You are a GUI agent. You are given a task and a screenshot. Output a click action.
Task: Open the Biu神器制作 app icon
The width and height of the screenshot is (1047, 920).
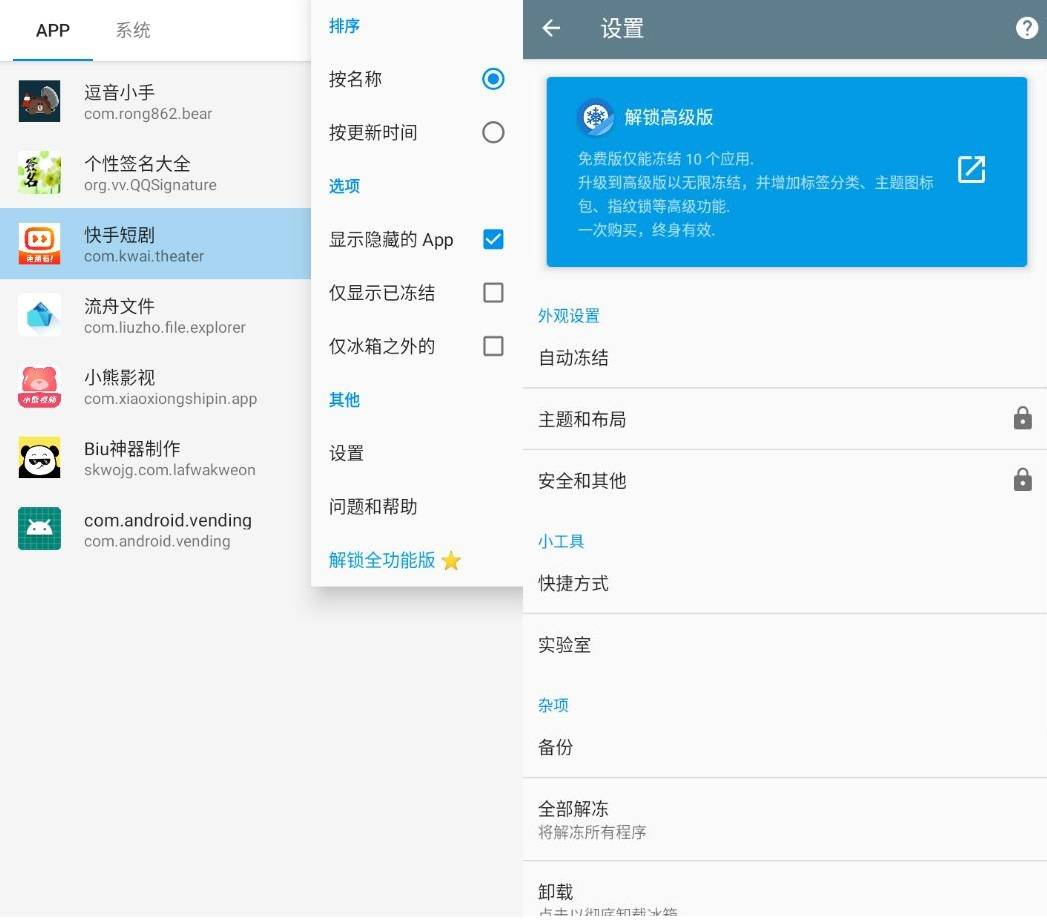pyautogui.click(x=38, y=458)
